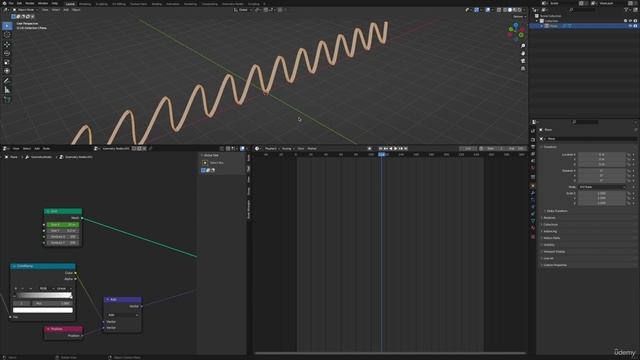
Task: Click the ColorRamp white color swatch
Action: [x=43, y=310]
